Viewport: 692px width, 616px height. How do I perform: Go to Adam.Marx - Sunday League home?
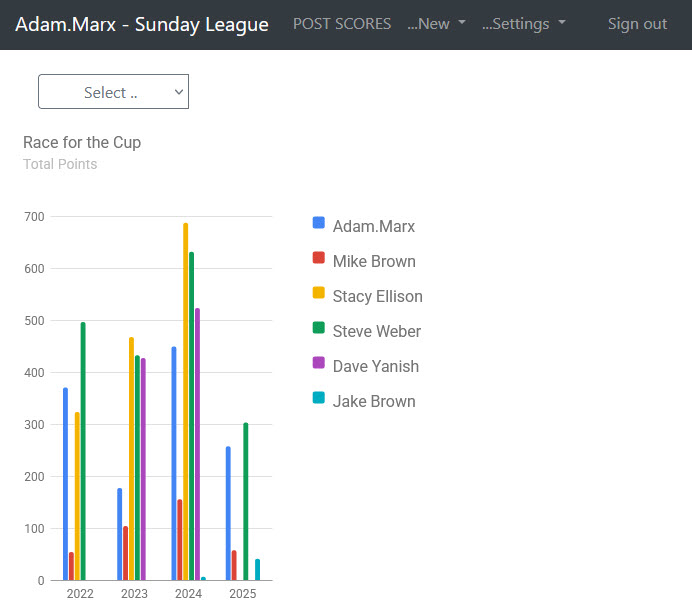click(x=142, y=24)
